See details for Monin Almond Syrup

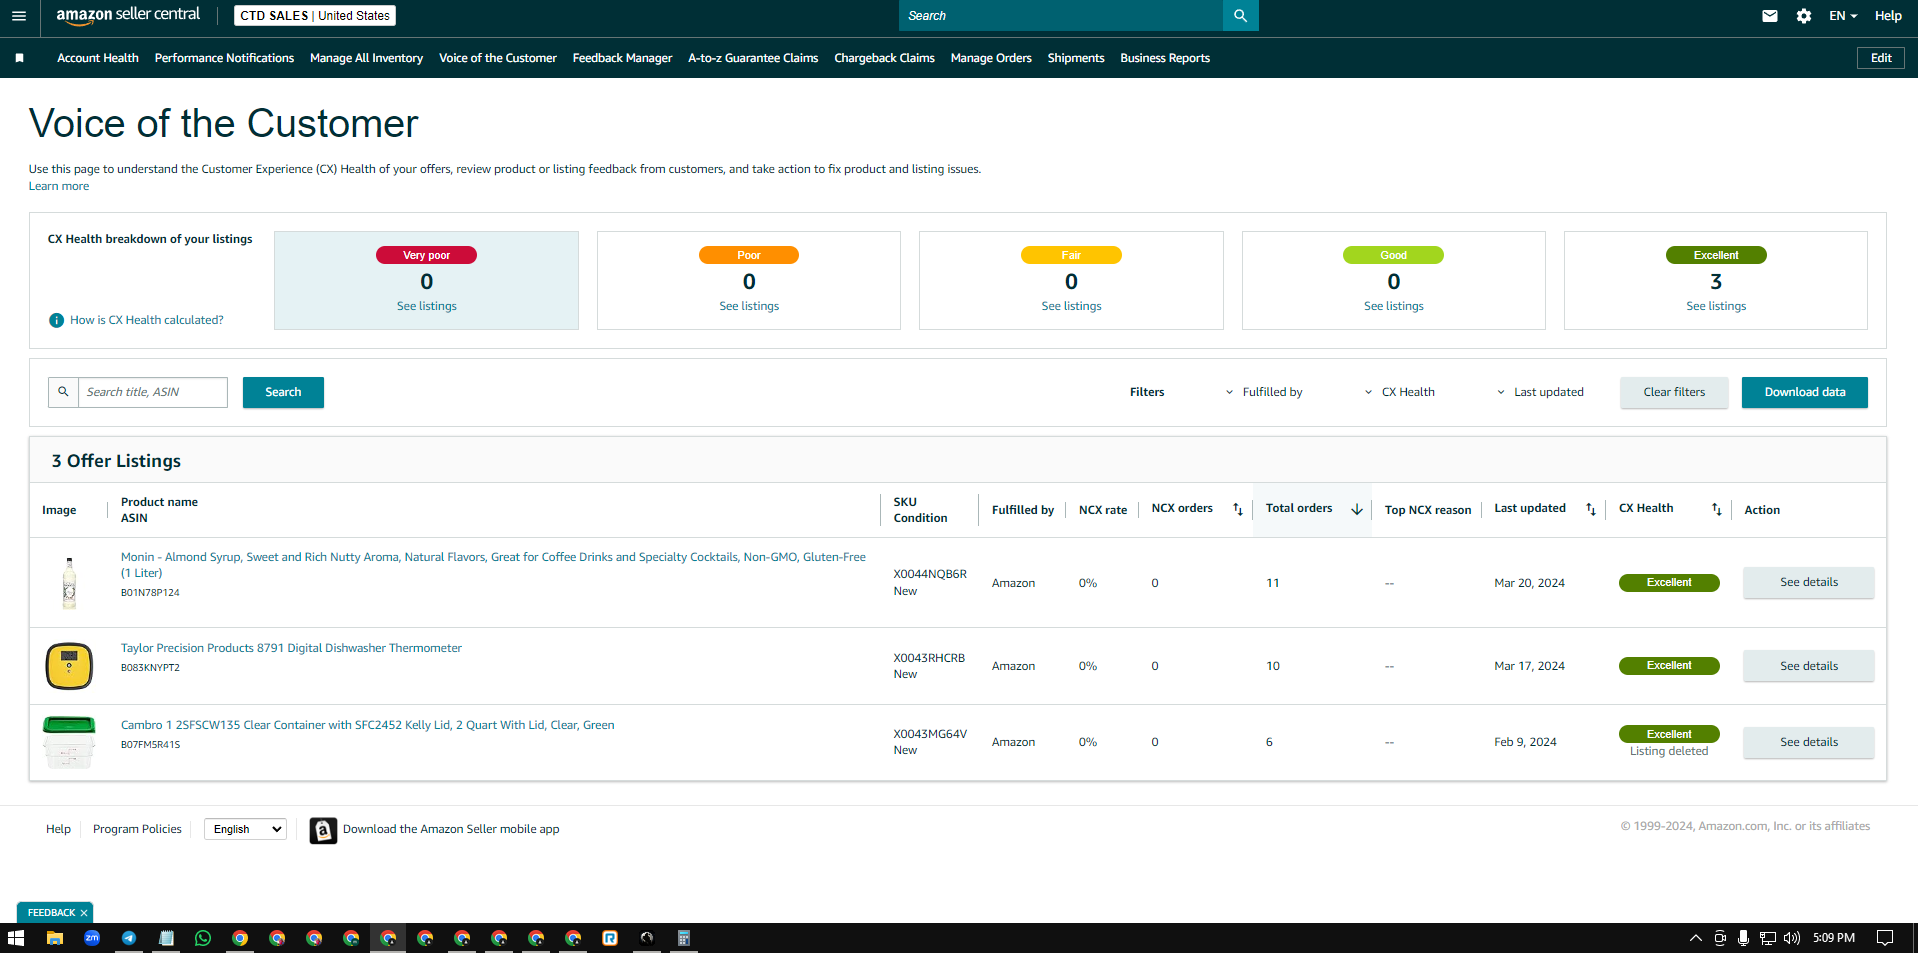click(x=1808, y=582)
